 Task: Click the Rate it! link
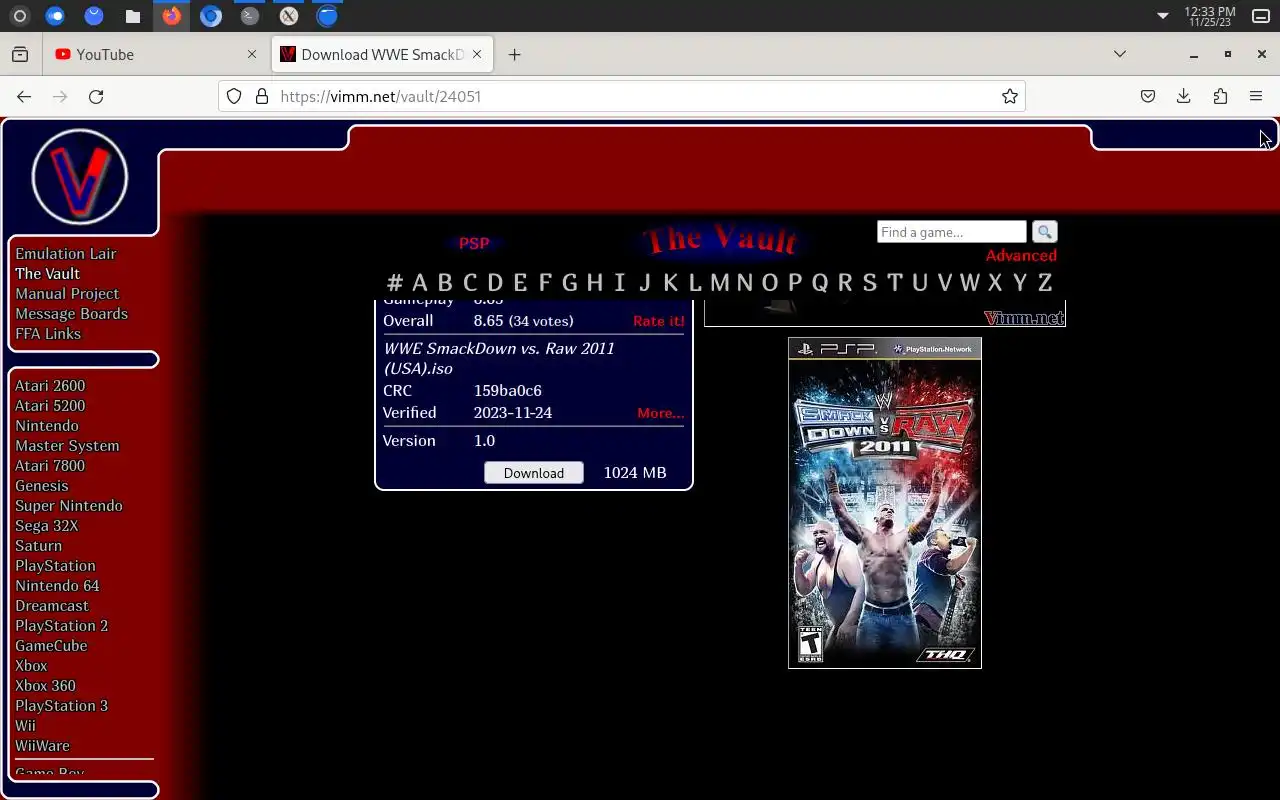[659, 321]
